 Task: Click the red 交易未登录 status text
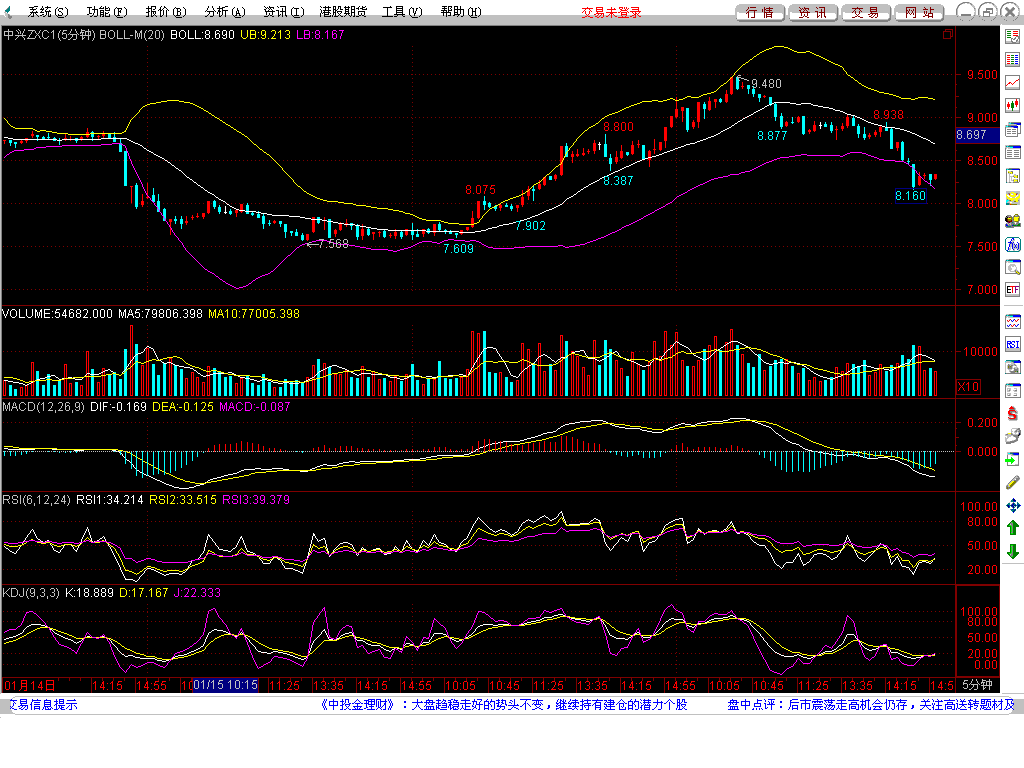(x=611, y=12)
